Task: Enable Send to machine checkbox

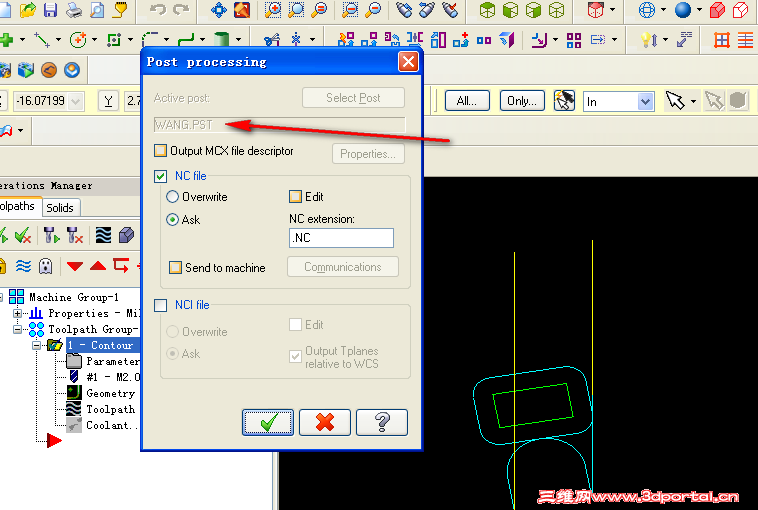Action: [175, 267]
